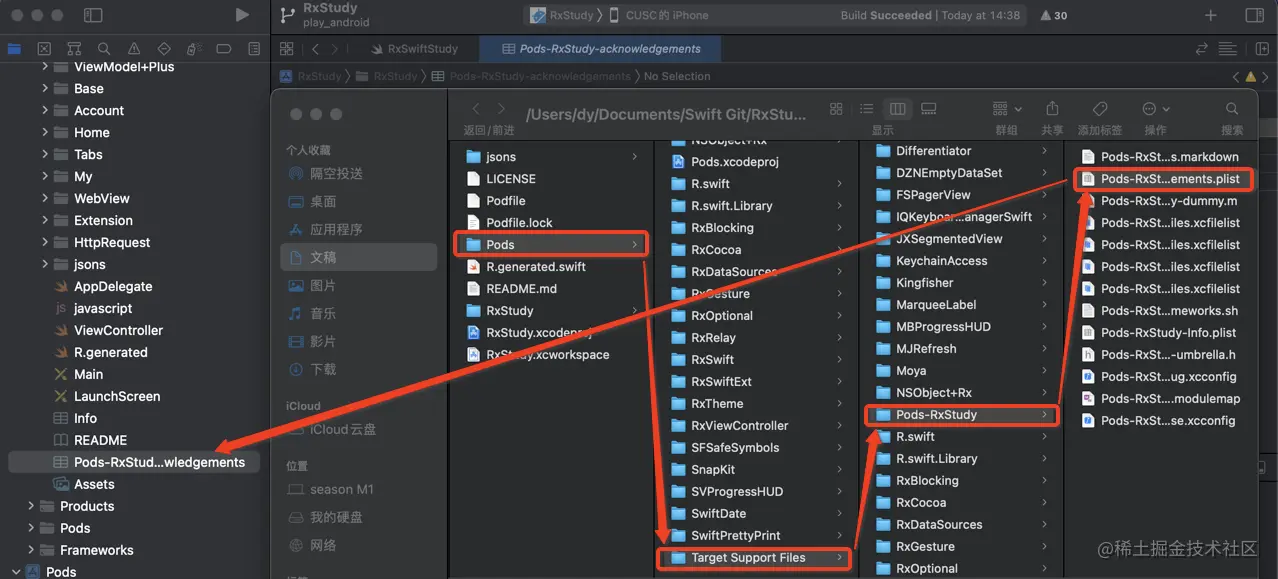Screen dimensions: 1278x579
Task: Open the debug navigator spray icon
Action: click(194, 48)
